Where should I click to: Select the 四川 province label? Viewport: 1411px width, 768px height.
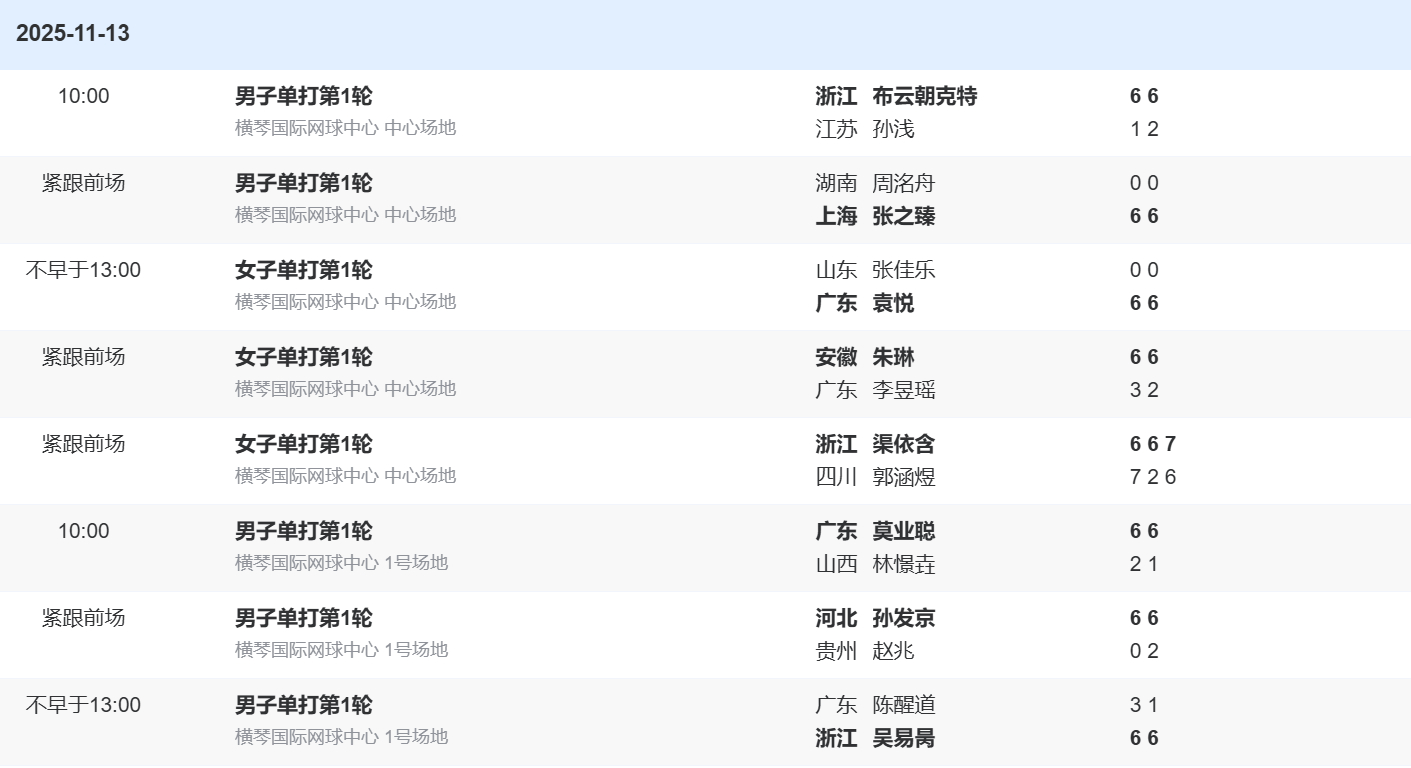[837, 477]
